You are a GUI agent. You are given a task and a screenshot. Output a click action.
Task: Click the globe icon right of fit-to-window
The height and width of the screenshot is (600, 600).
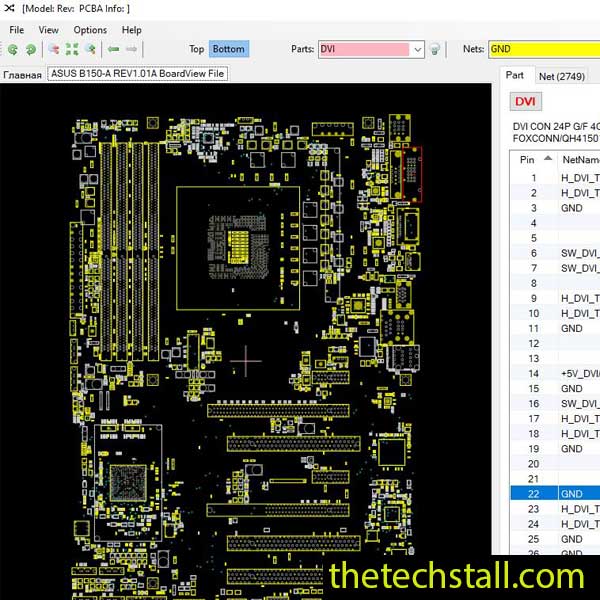click(90, 49)
